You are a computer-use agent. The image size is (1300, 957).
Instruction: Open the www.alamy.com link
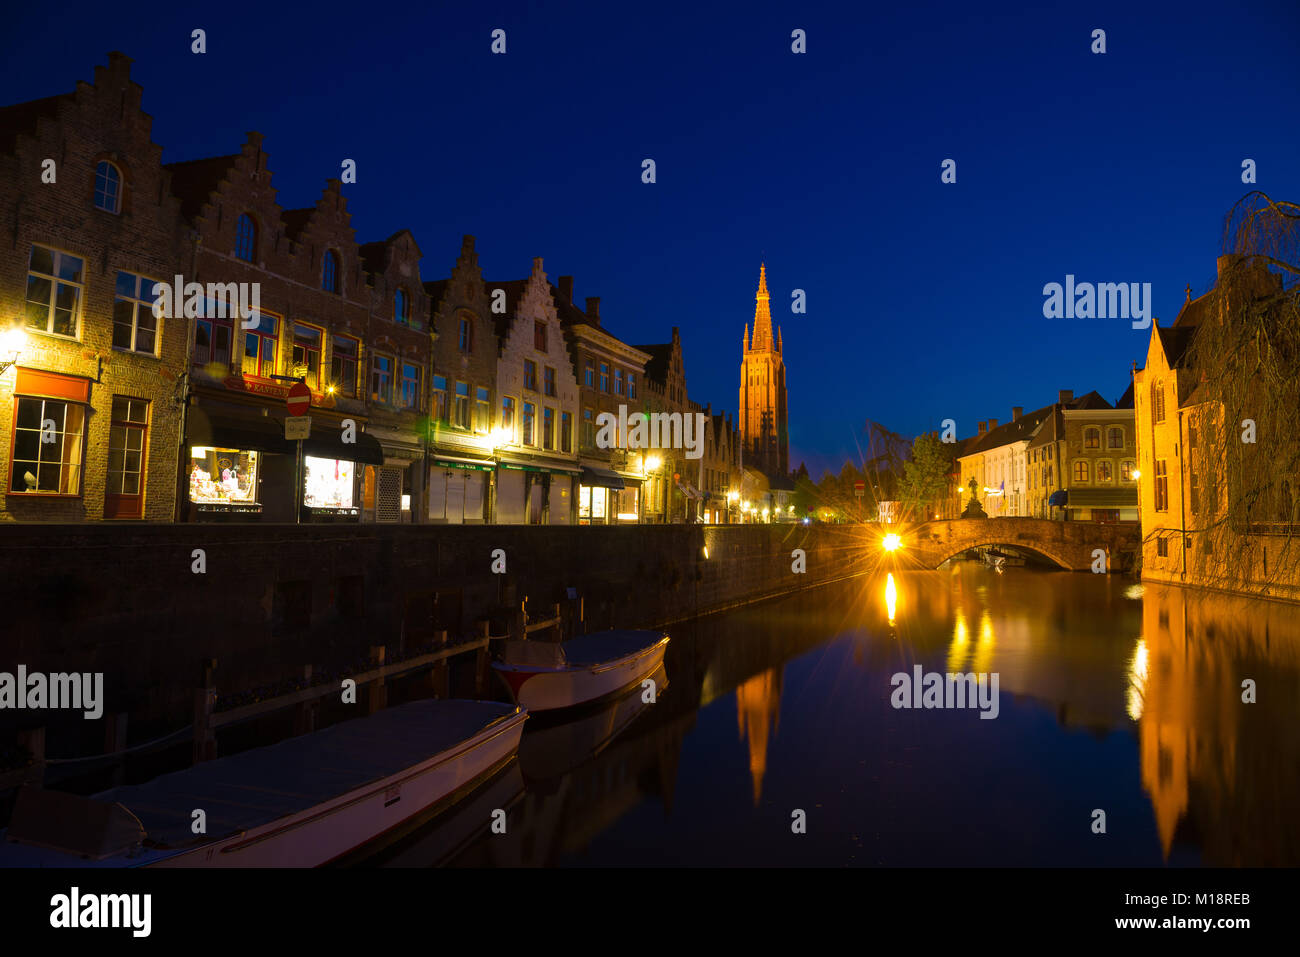1186,923
